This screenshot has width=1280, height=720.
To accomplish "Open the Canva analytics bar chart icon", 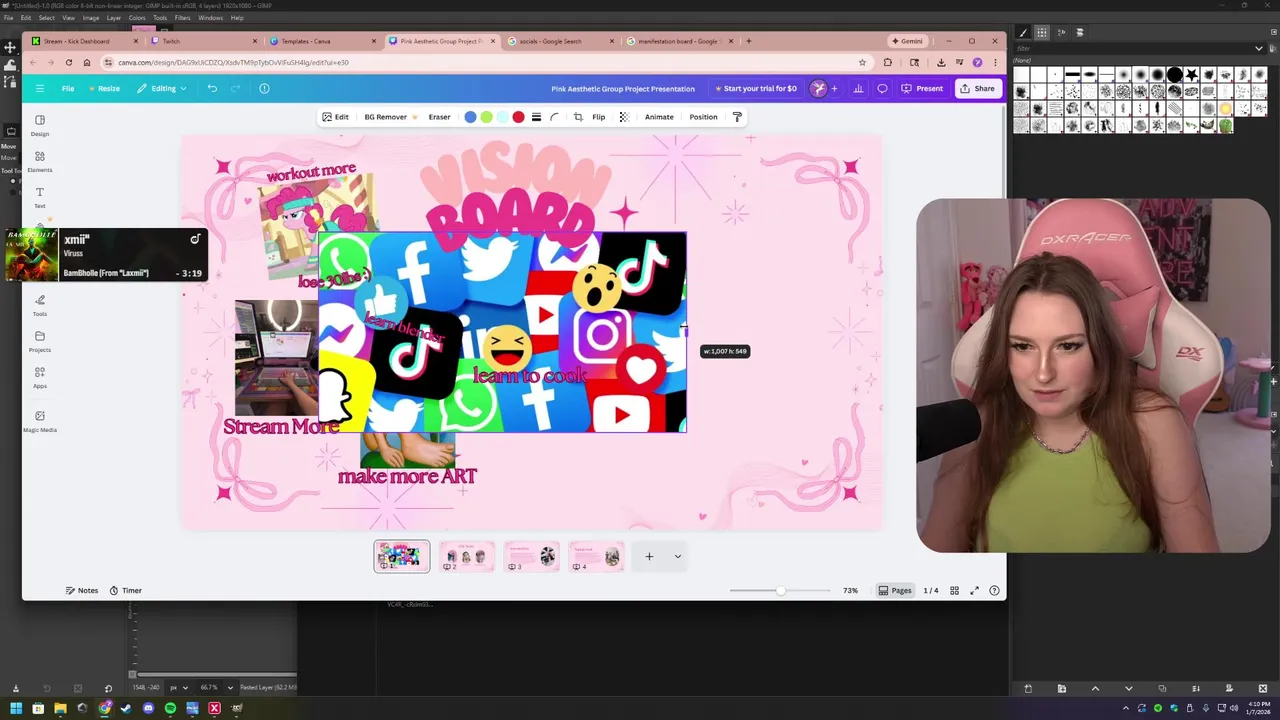I will point(858,88).
